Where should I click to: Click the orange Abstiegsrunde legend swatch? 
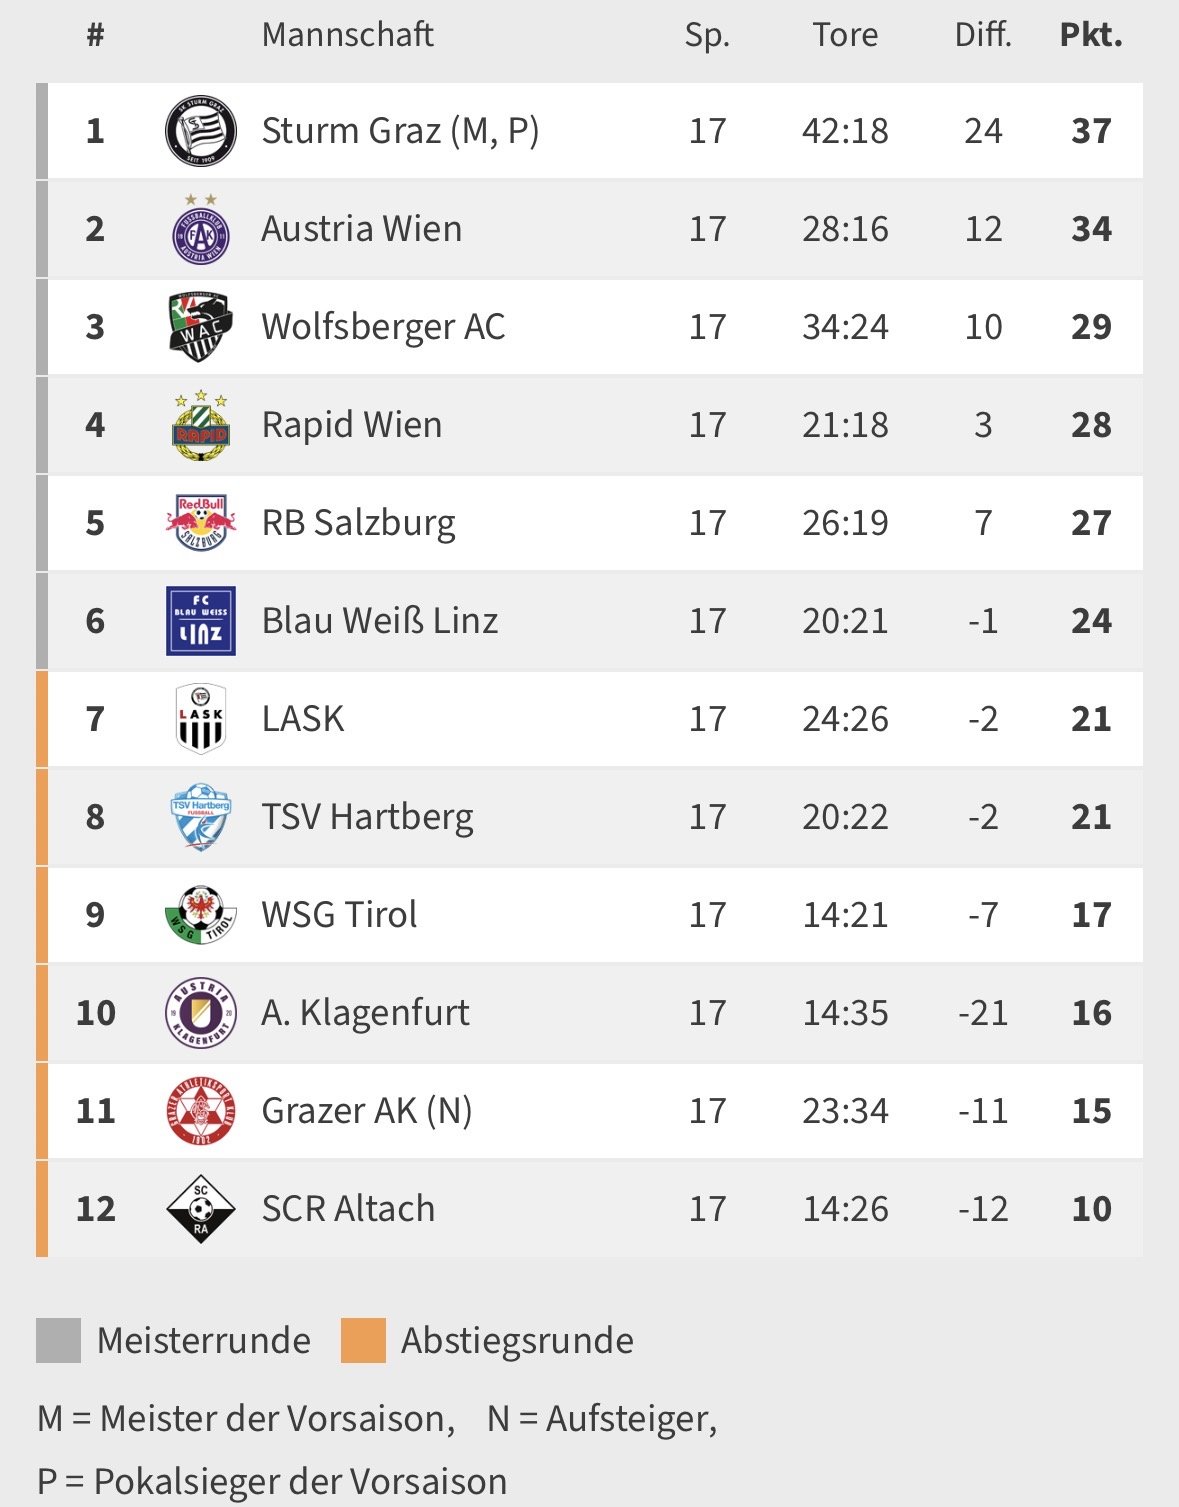click(x=363, y=1340)
